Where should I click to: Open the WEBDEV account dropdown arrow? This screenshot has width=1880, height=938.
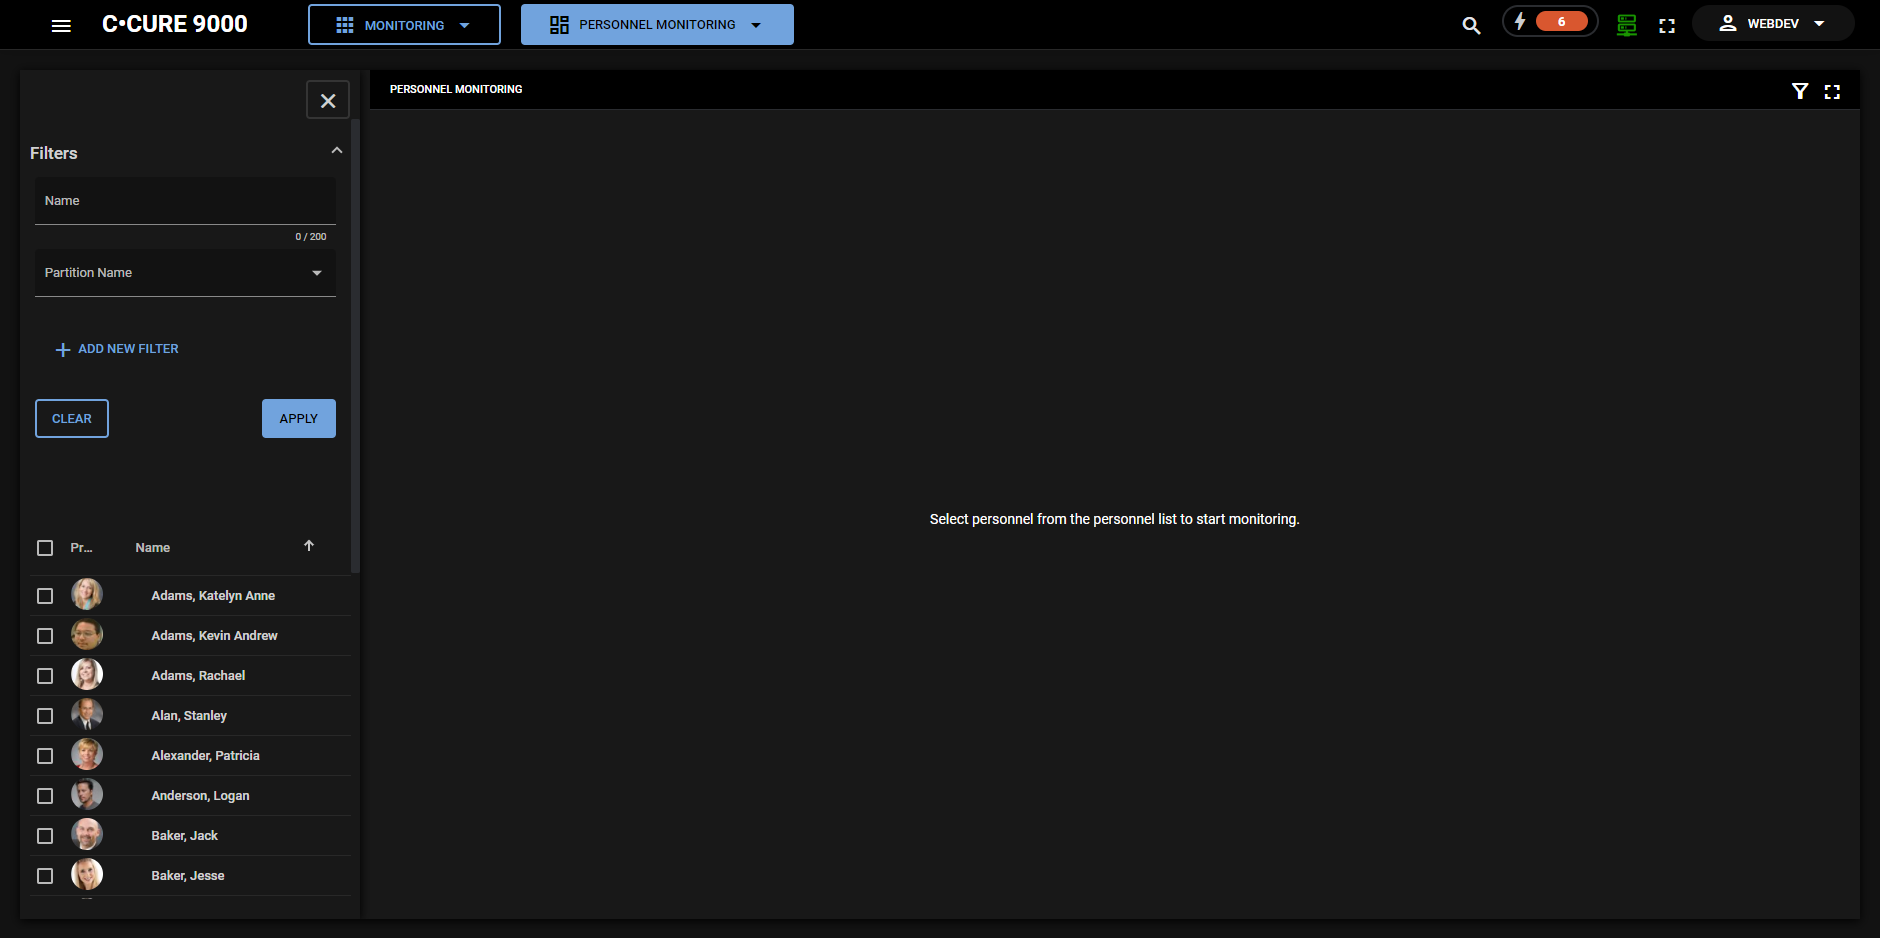tap(1820, 22)
